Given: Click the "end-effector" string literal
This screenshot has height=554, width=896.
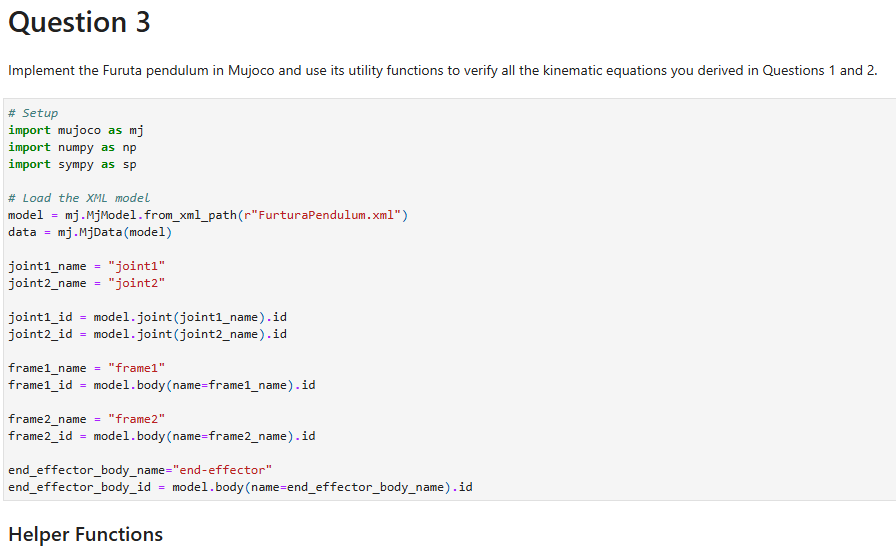Looking at the screenshot, I should click(x=222, y=470).
